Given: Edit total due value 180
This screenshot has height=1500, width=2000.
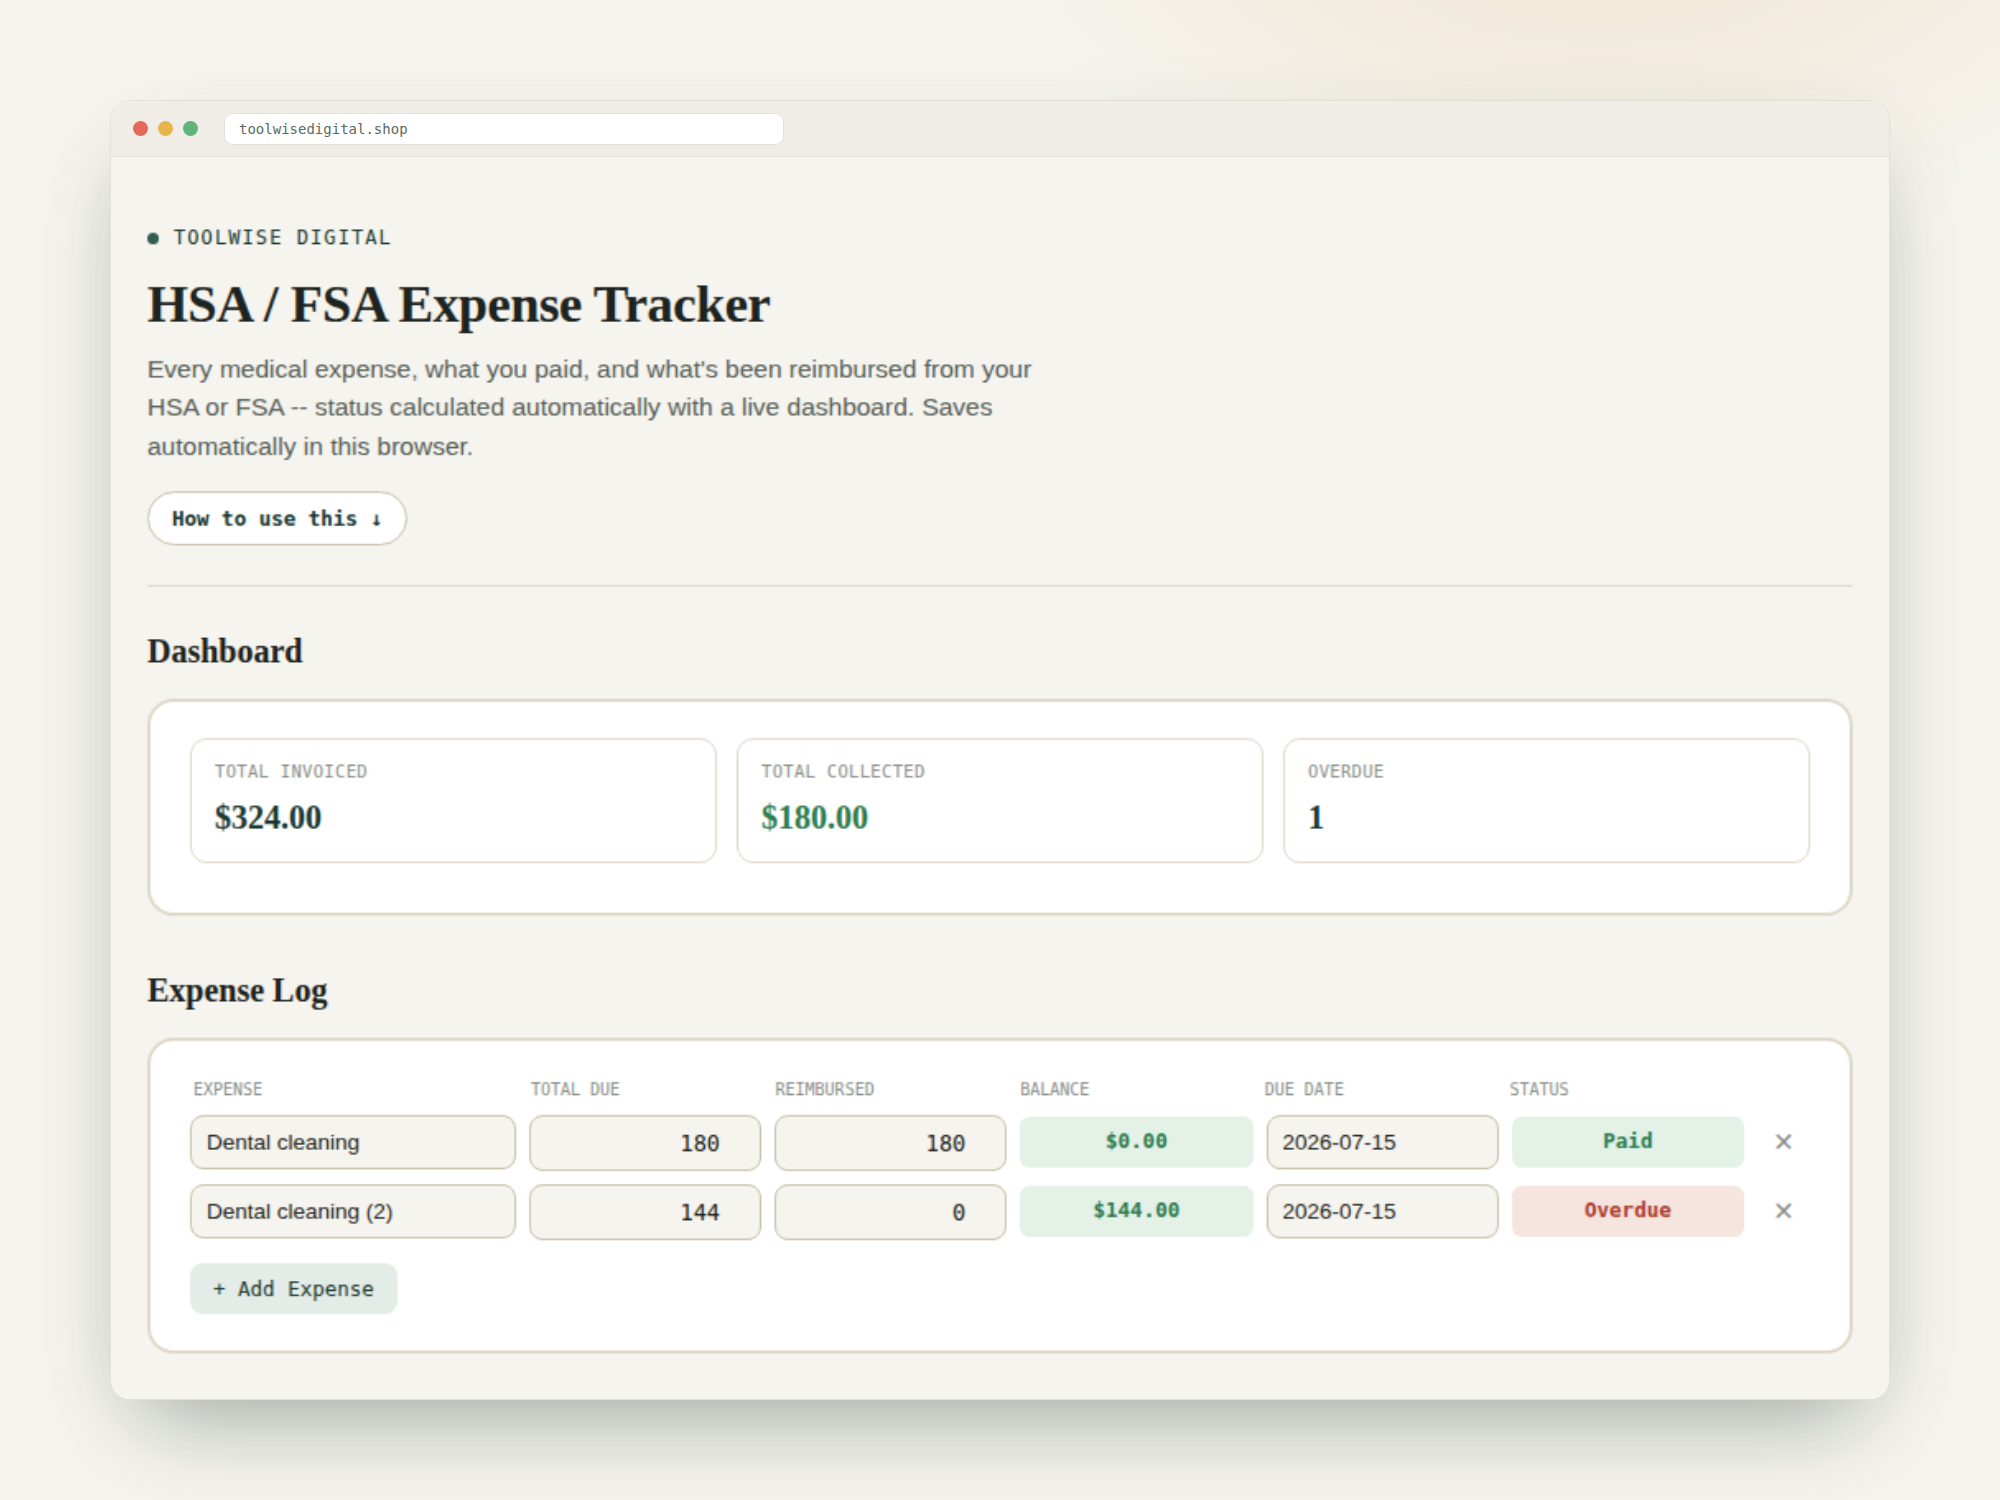Looking at the screenshot, I should click(x=645, y=1142).
